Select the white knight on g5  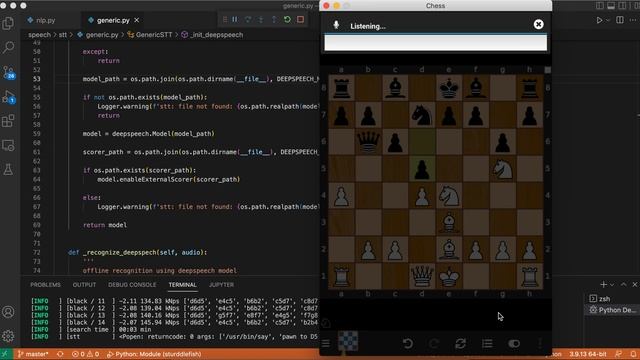[x=503, y=169]
